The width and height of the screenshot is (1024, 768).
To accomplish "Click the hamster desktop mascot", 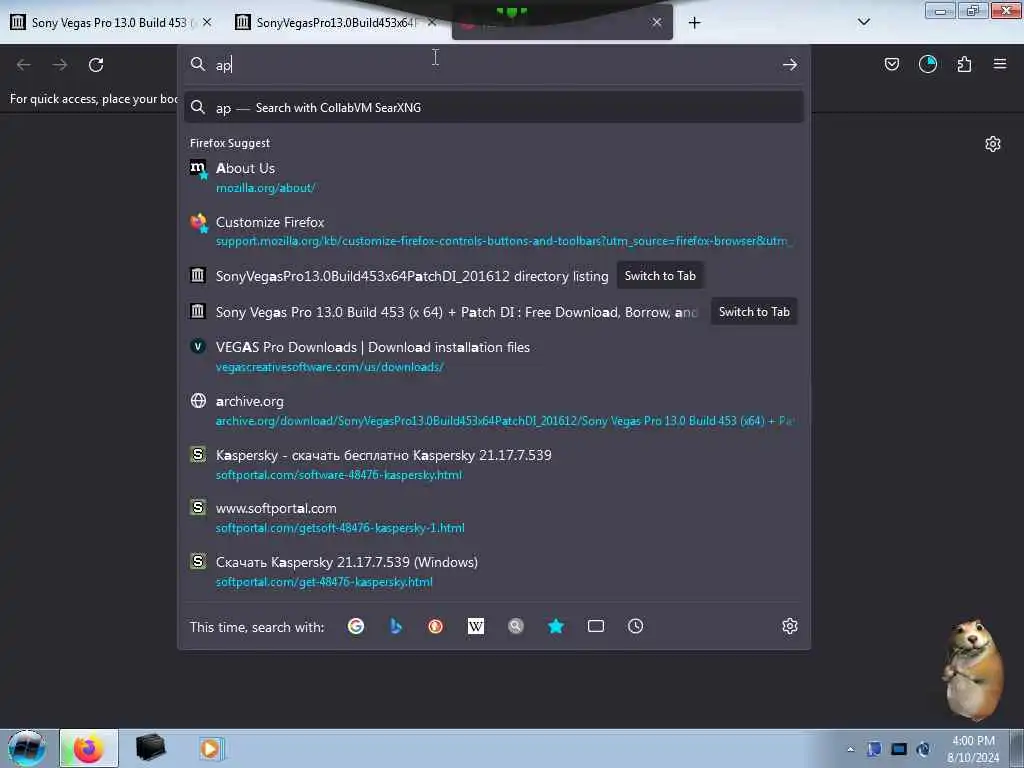I will point(972,669).
